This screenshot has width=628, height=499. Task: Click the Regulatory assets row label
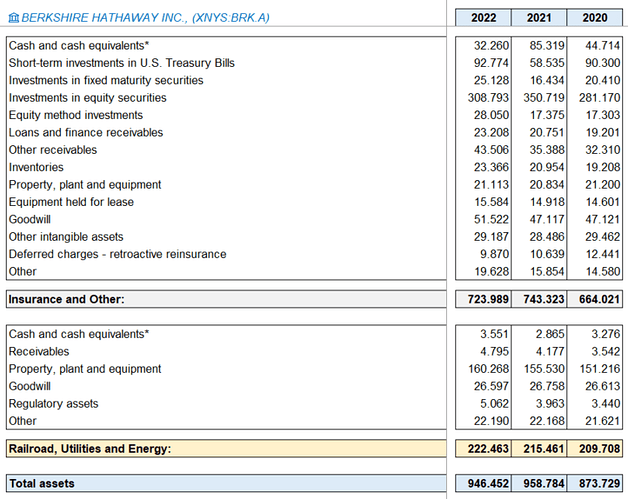53,404
